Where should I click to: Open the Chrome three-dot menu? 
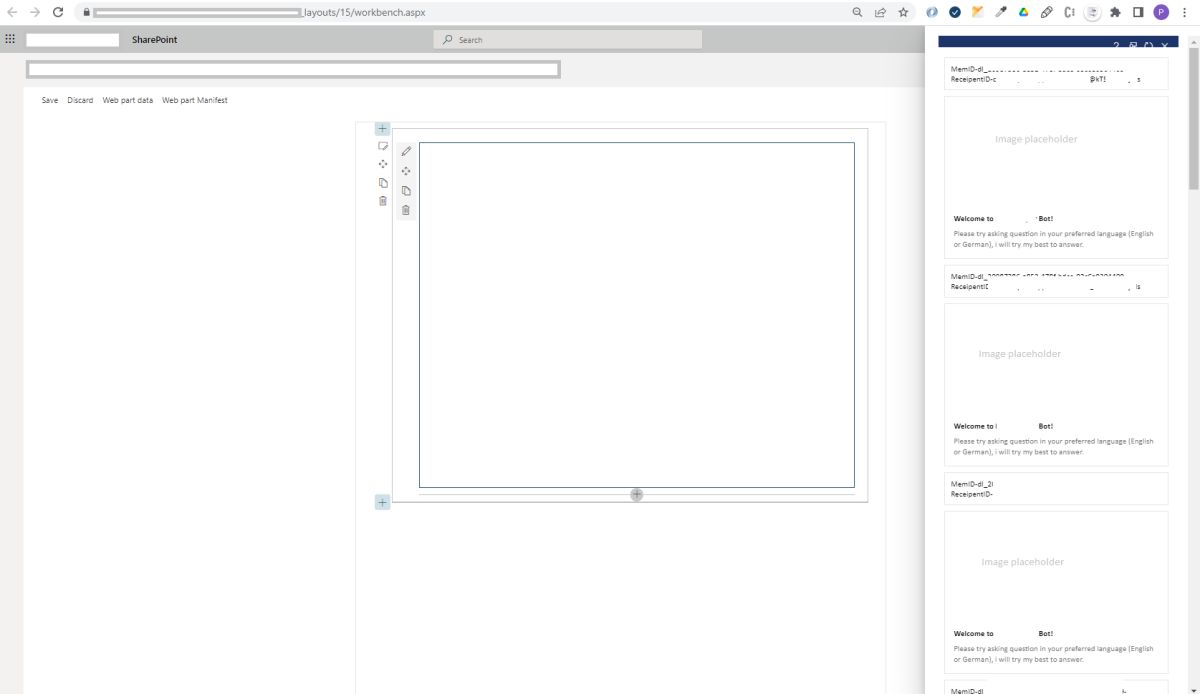tap(1185, 12)
